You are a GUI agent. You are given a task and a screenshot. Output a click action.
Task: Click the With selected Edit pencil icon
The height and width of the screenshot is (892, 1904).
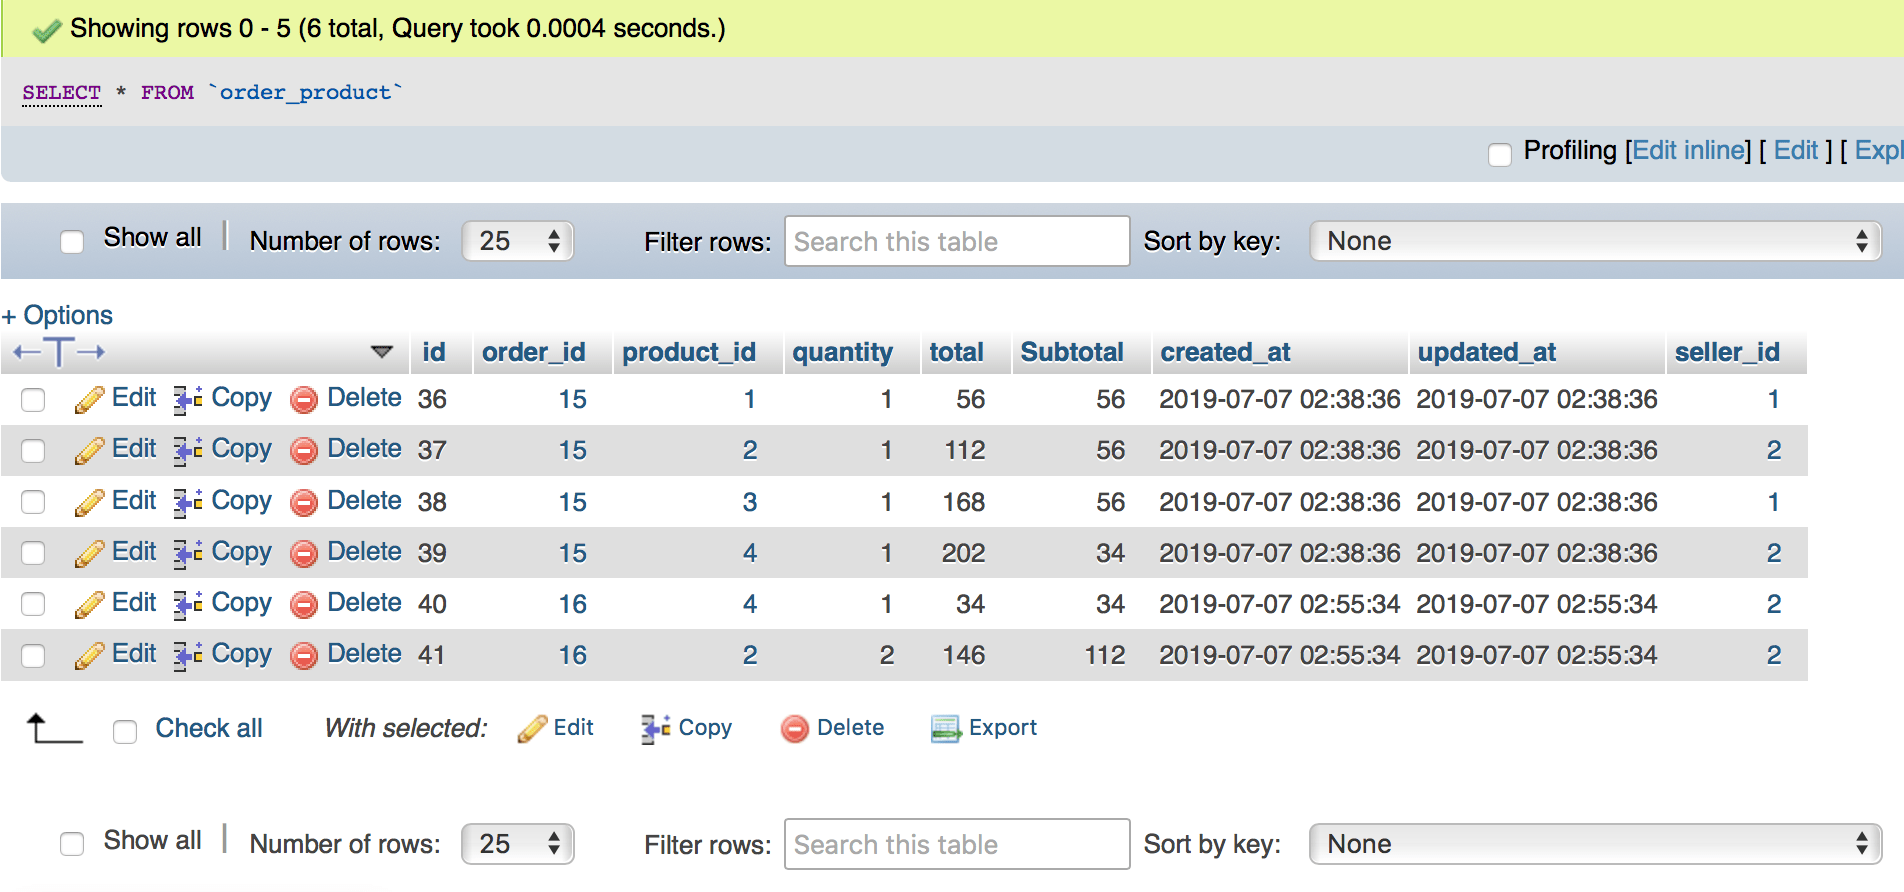coord(532,729)
